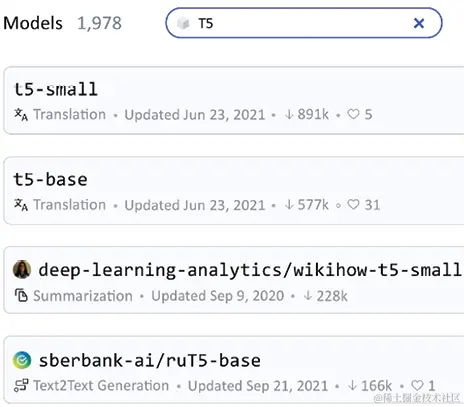
Task: Click the deep-learning-analytics avatar picture
Action: [x=22, y=269]
